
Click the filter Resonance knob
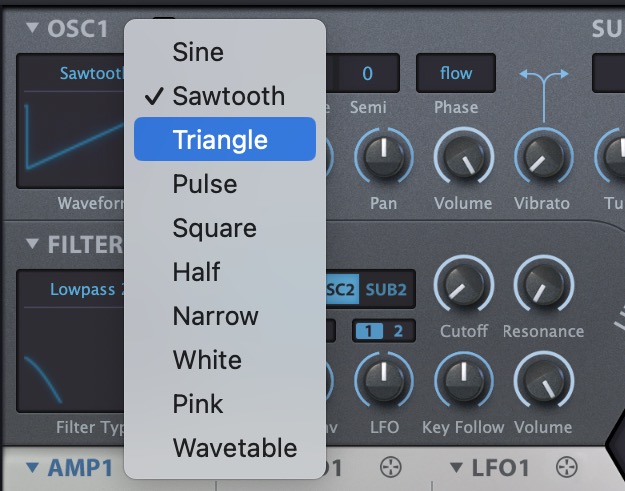click(542, 285)
